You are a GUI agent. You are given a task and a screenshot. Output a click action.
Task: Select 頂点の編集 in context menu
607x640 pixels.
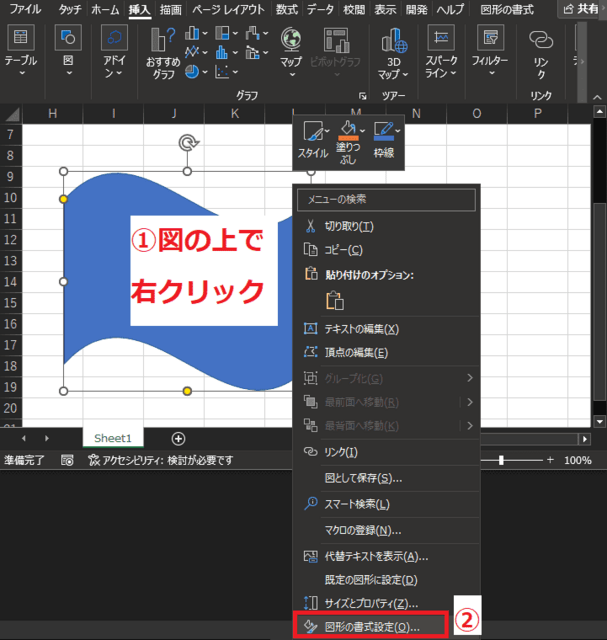coord(355,352)
